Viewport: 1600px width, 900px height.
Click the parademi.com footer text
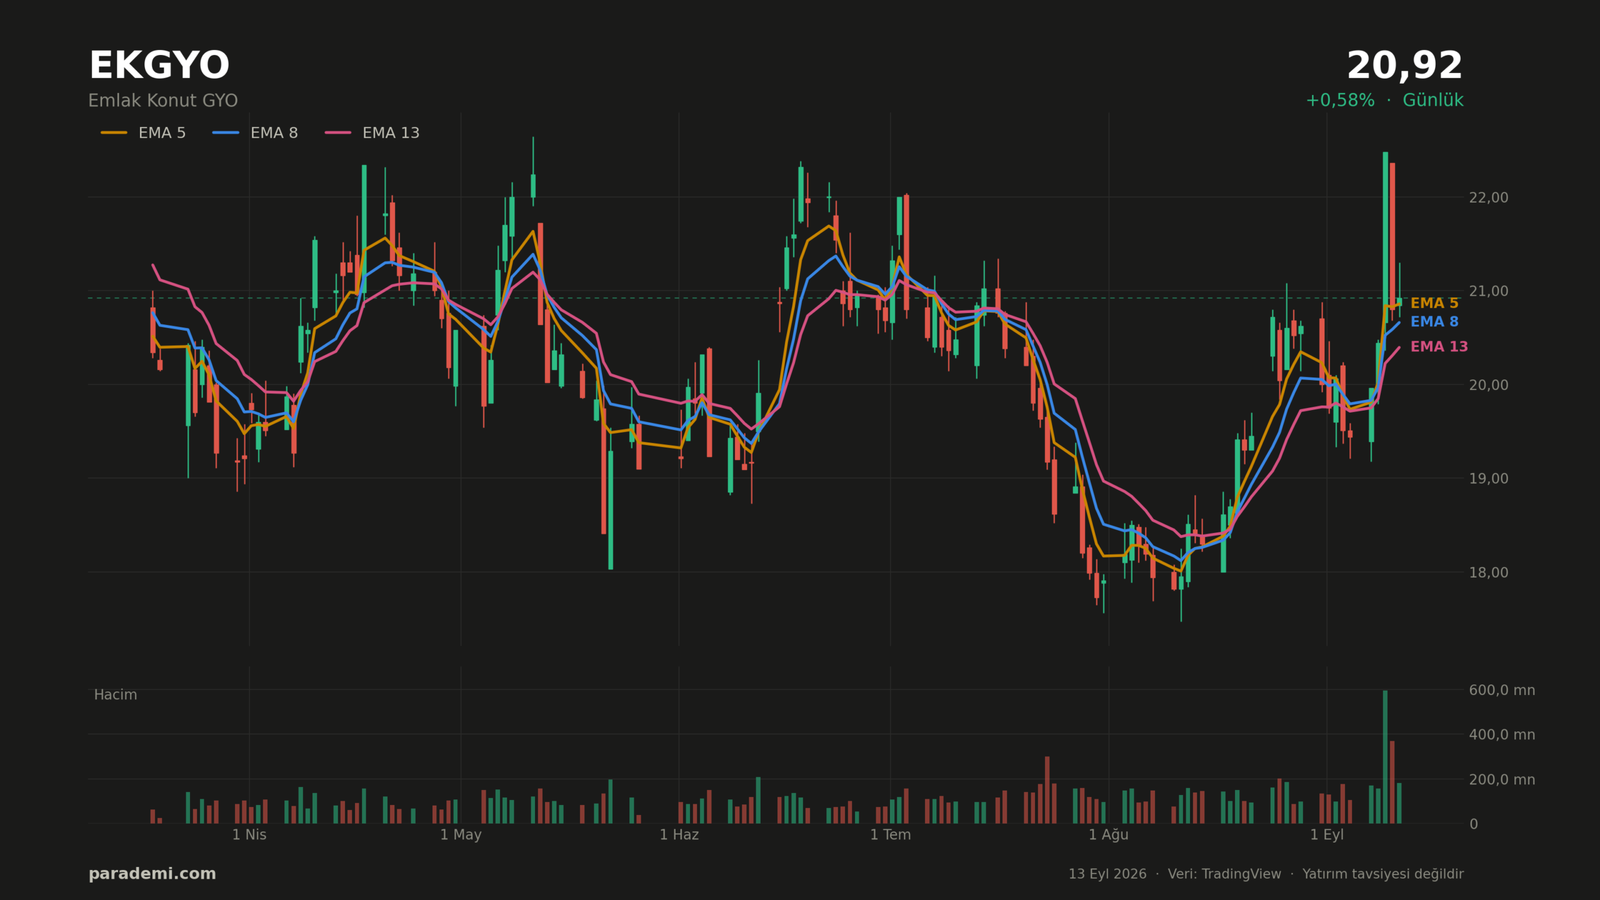click(152, 874)
